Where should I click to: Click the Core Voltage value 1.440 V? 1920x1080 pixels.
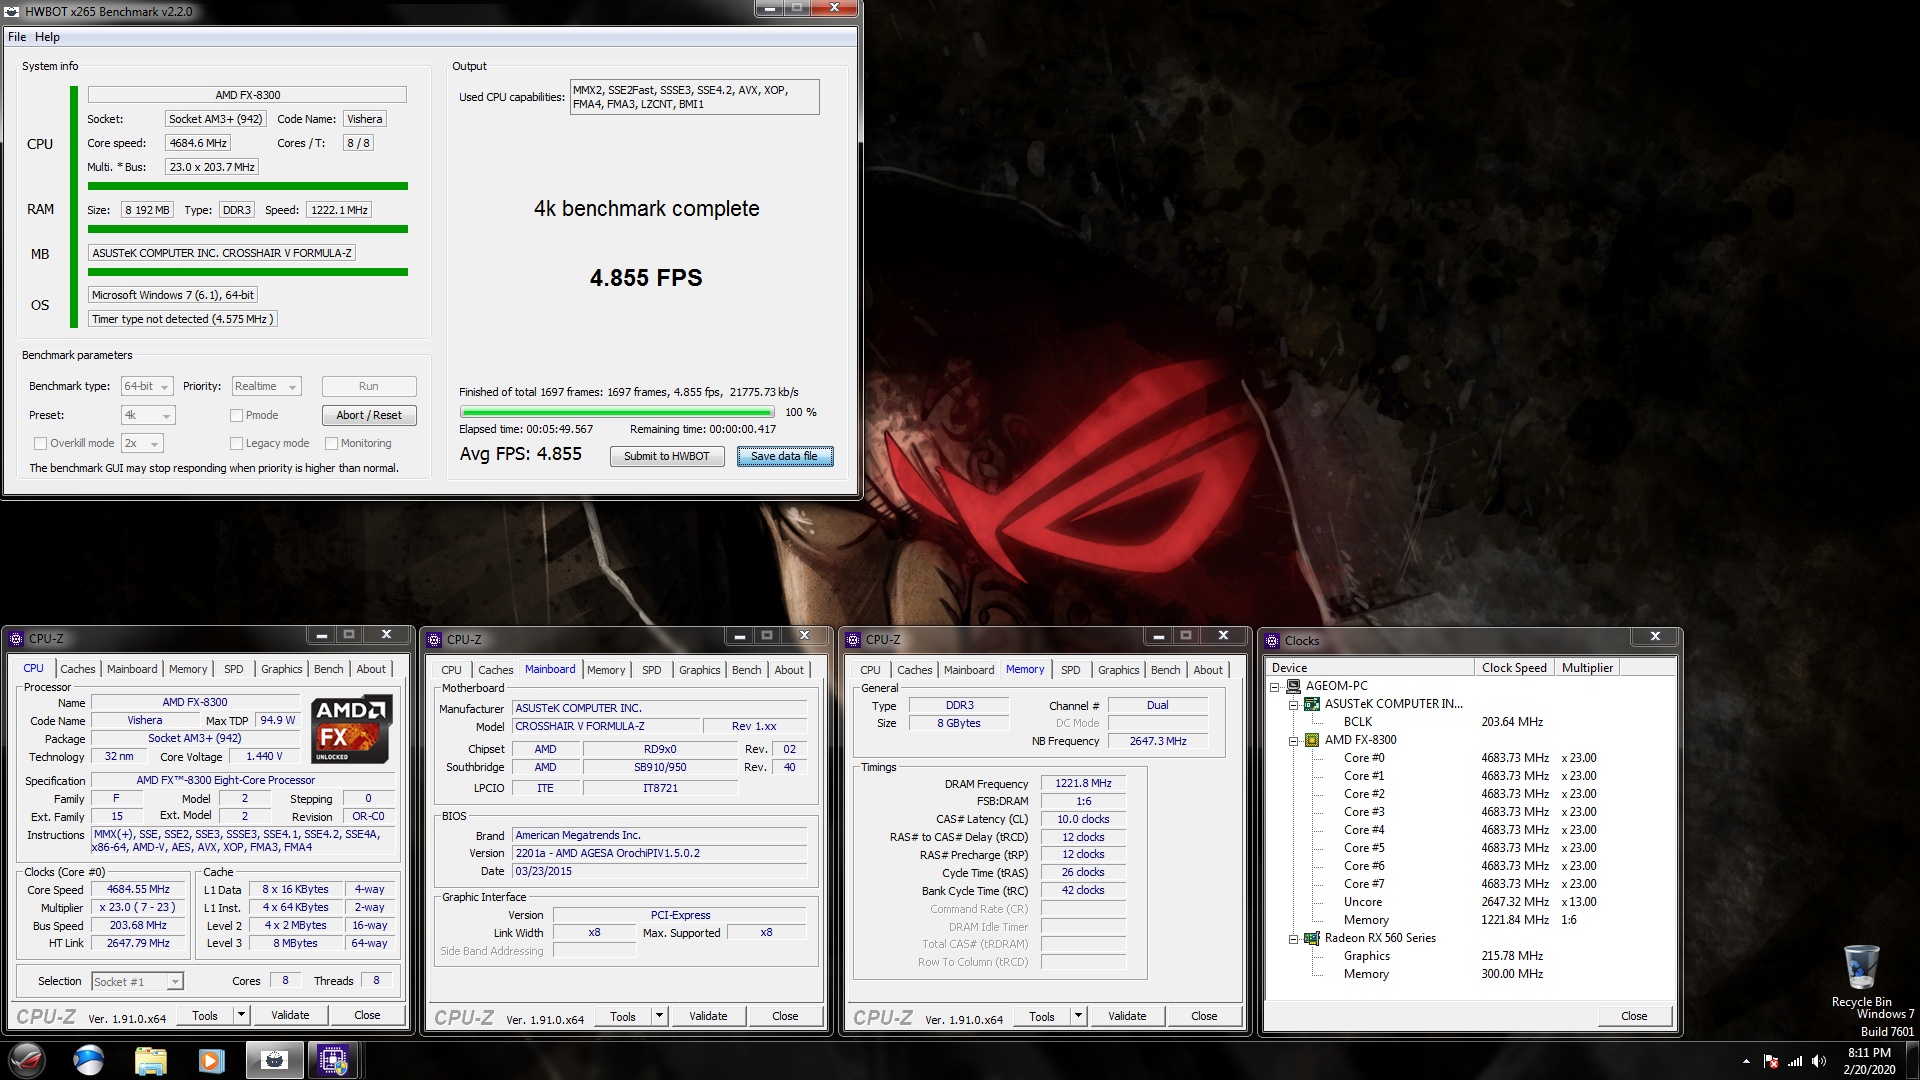pos(264,756)
